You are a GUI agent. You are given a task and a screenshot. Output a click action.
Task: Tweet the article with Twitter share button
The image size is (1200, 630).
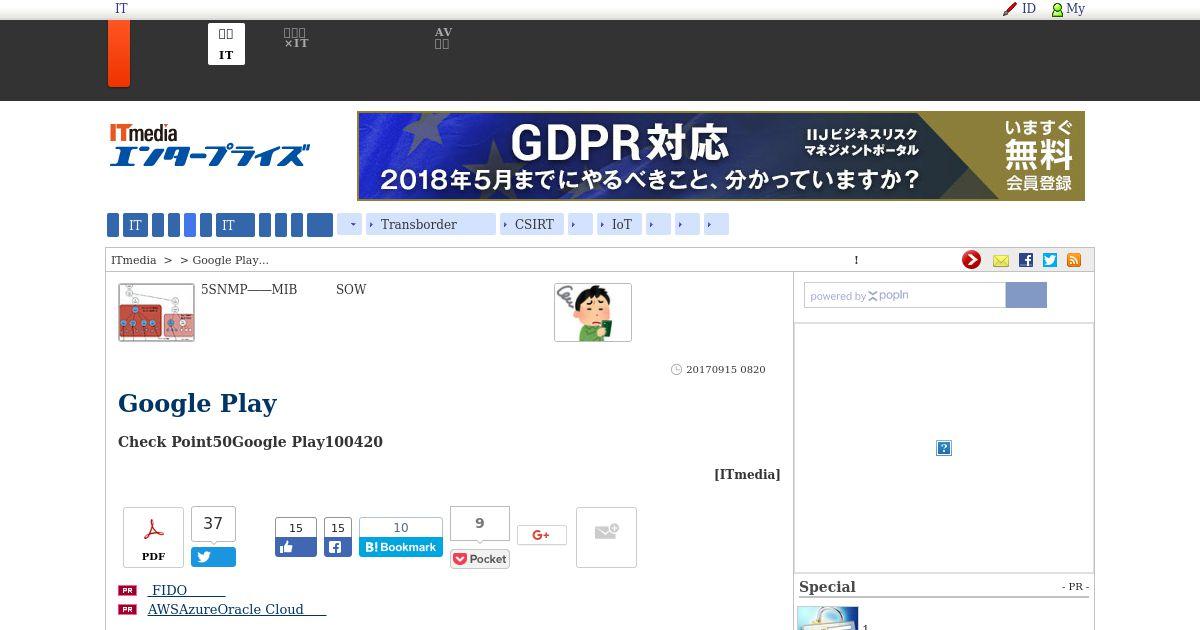213,557
